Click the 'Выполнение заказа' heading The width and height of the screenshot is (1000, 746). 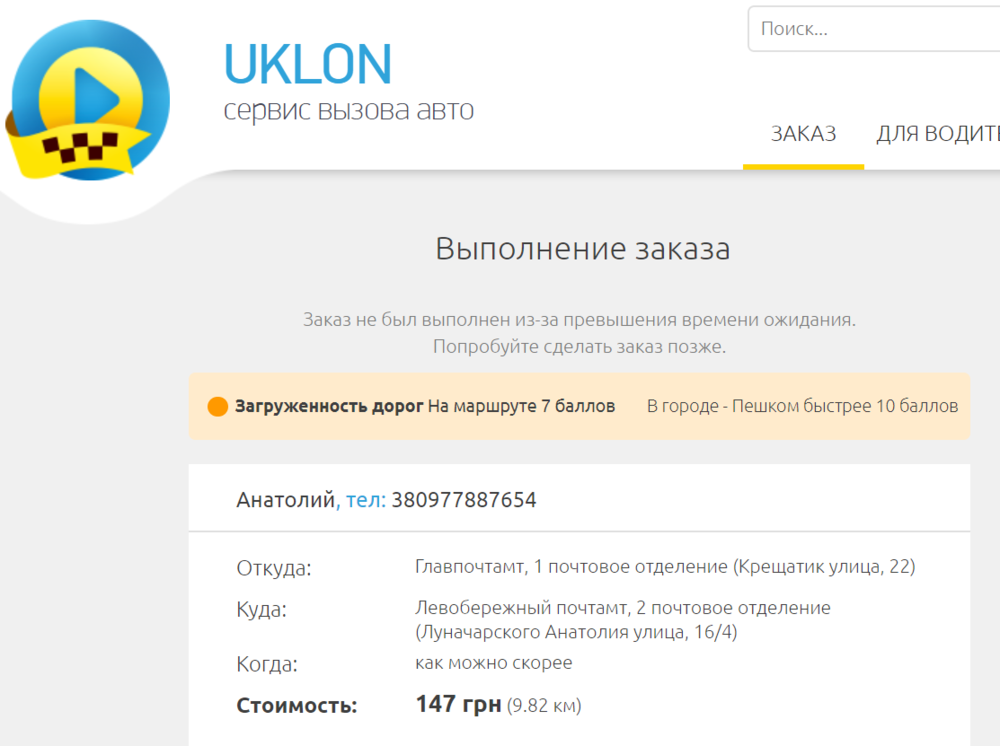point(582,249)
